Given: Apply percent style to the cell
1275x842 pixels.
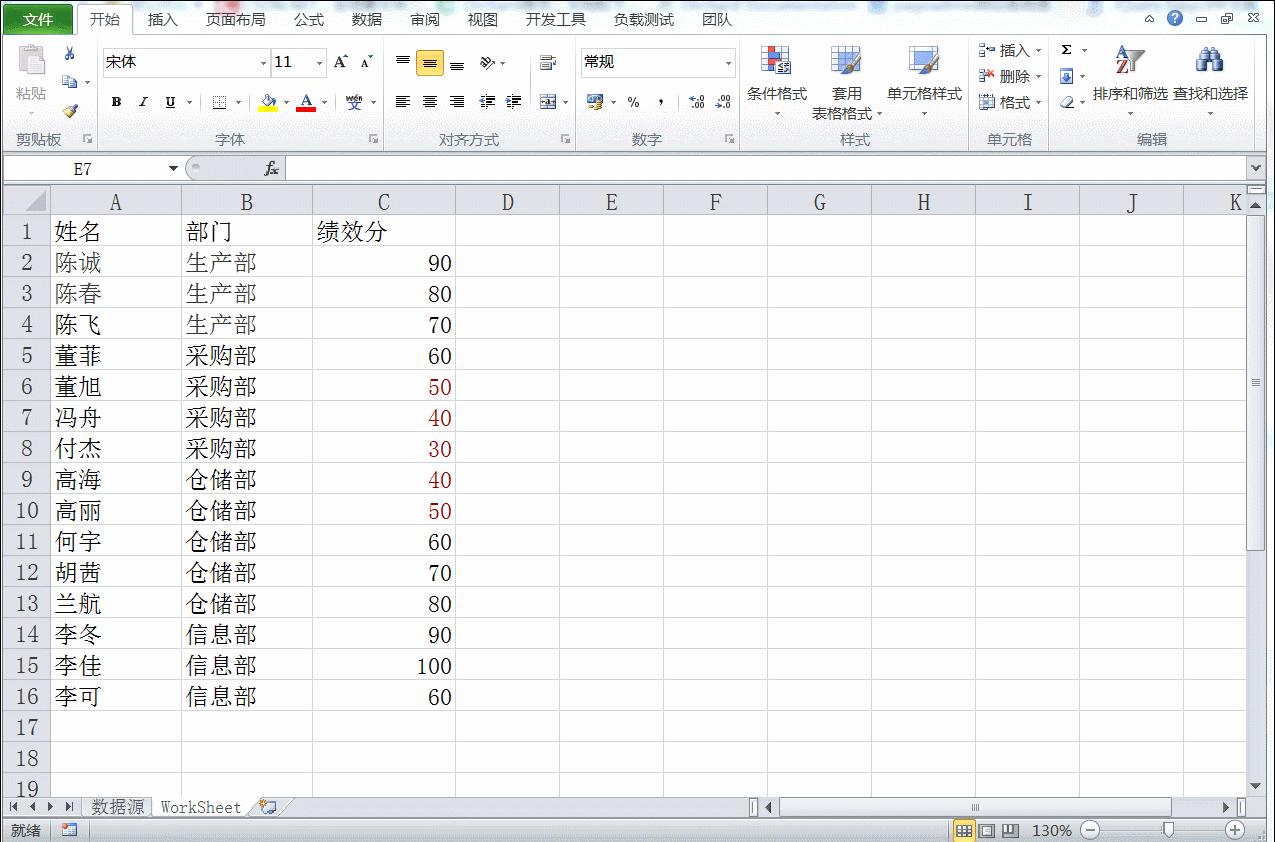Looking at the screenshot, I should click(633, 102).
